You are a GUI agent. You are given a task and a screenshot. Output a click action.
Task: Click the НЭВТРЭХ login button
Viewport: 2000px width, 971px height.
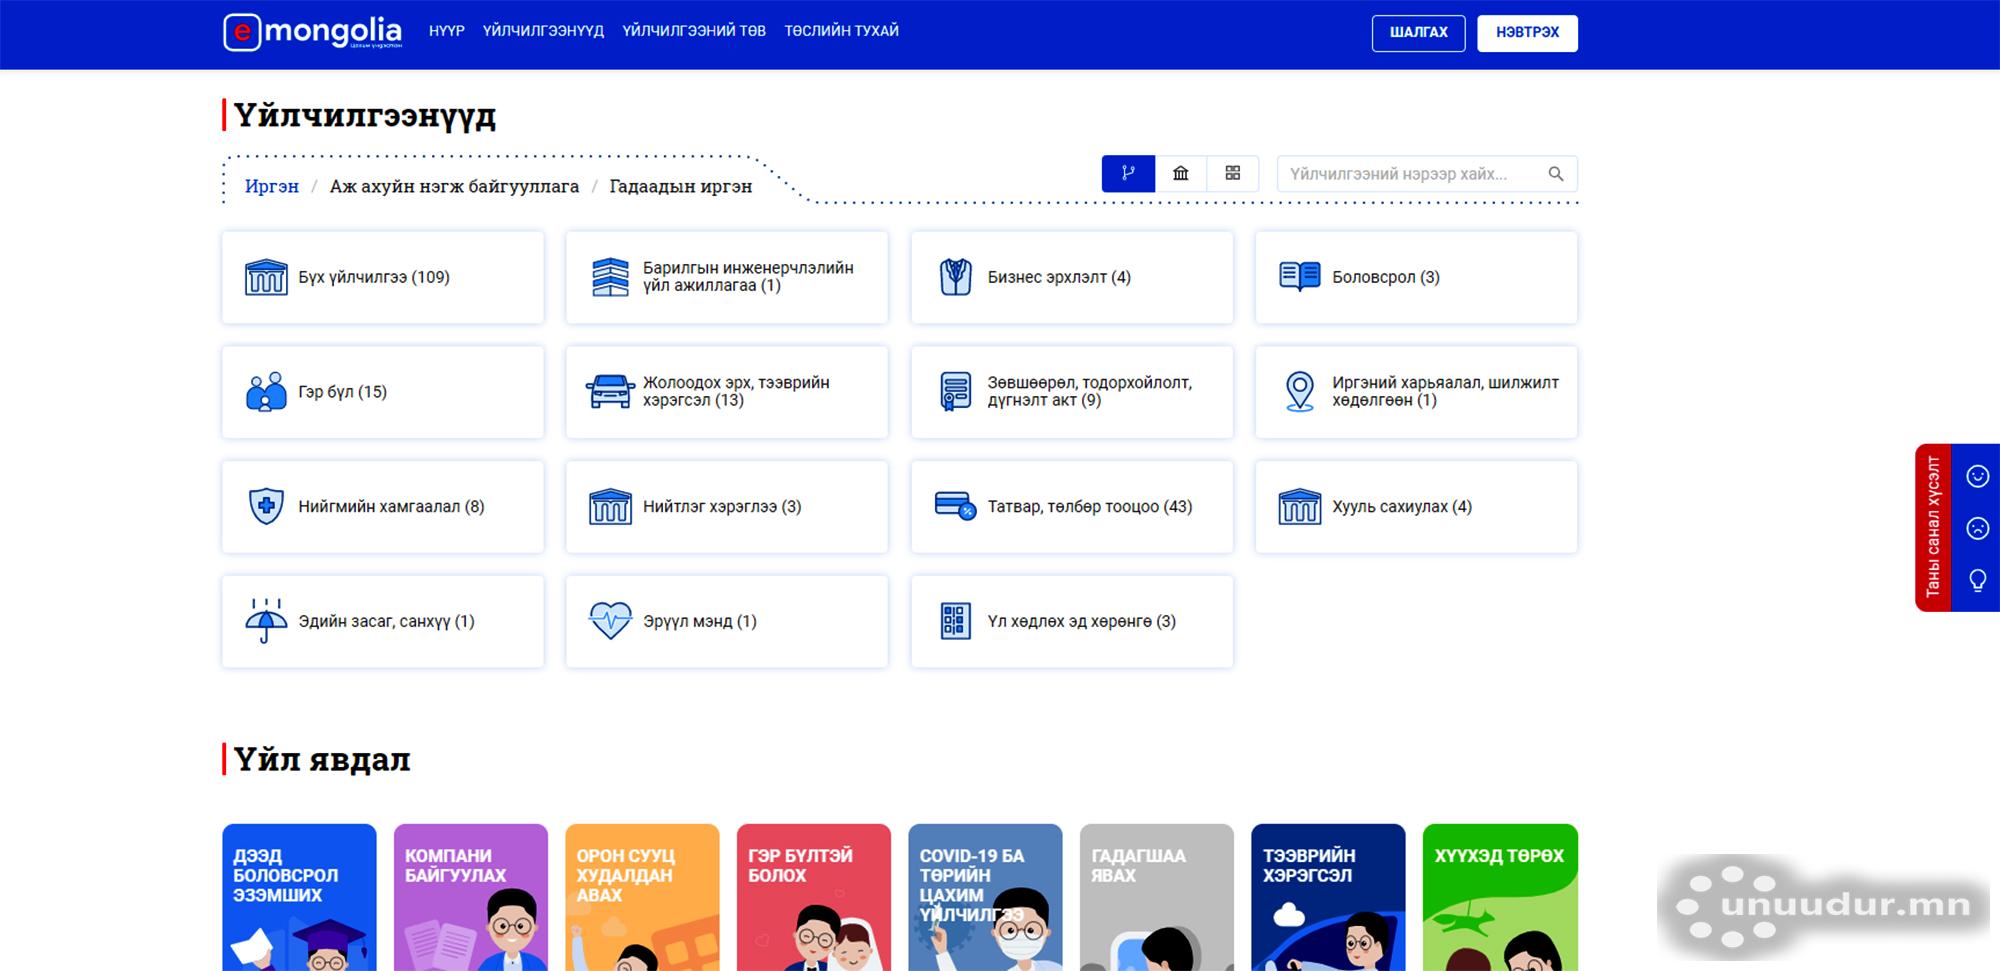[x=1527, y=33]
